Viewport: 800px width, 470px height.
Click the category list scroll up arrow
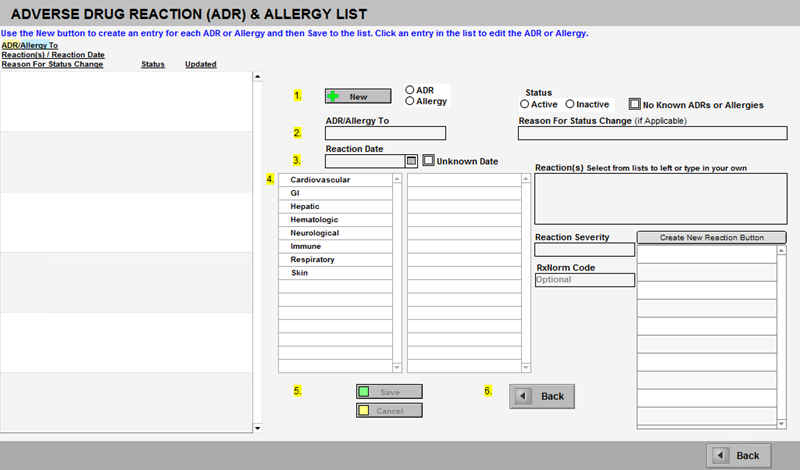(397, 179)
